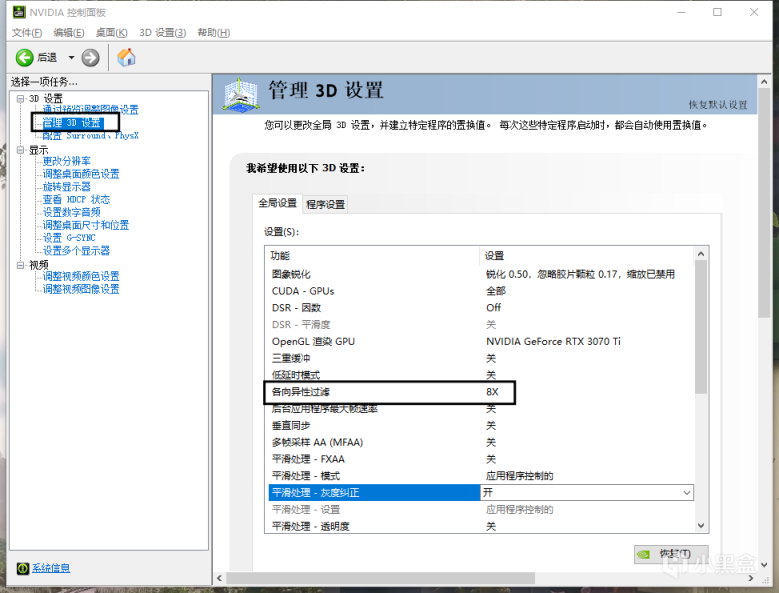Click the settings list scrollbar thumb
Image resolution: width=779 pixels, height=593 pixels.
pyautogui.click(x=701, y=327)
